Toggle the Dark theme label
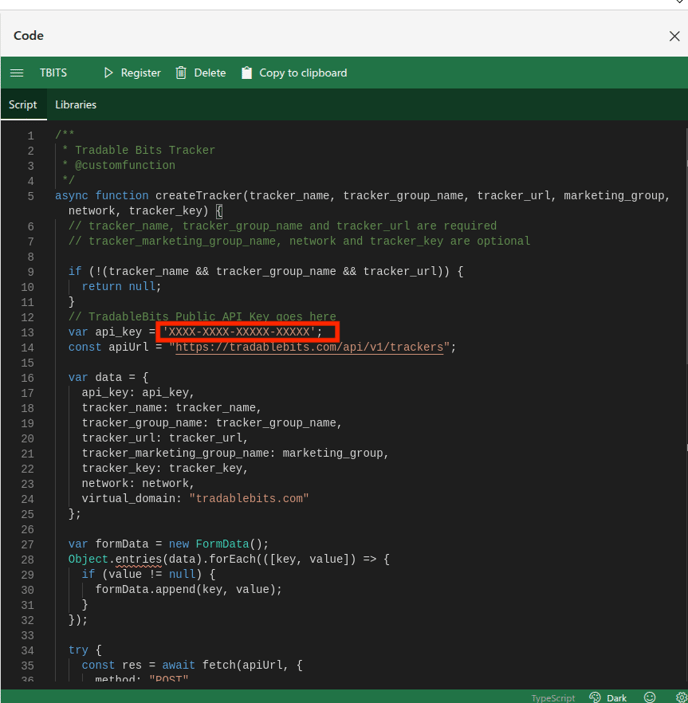Image resolution: width=688 pixels, height=703 pixels. pos(617,698)
